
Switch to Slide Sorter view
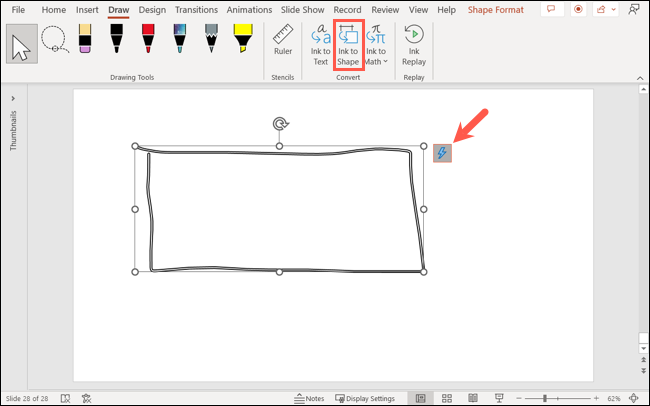coord(447,399)
